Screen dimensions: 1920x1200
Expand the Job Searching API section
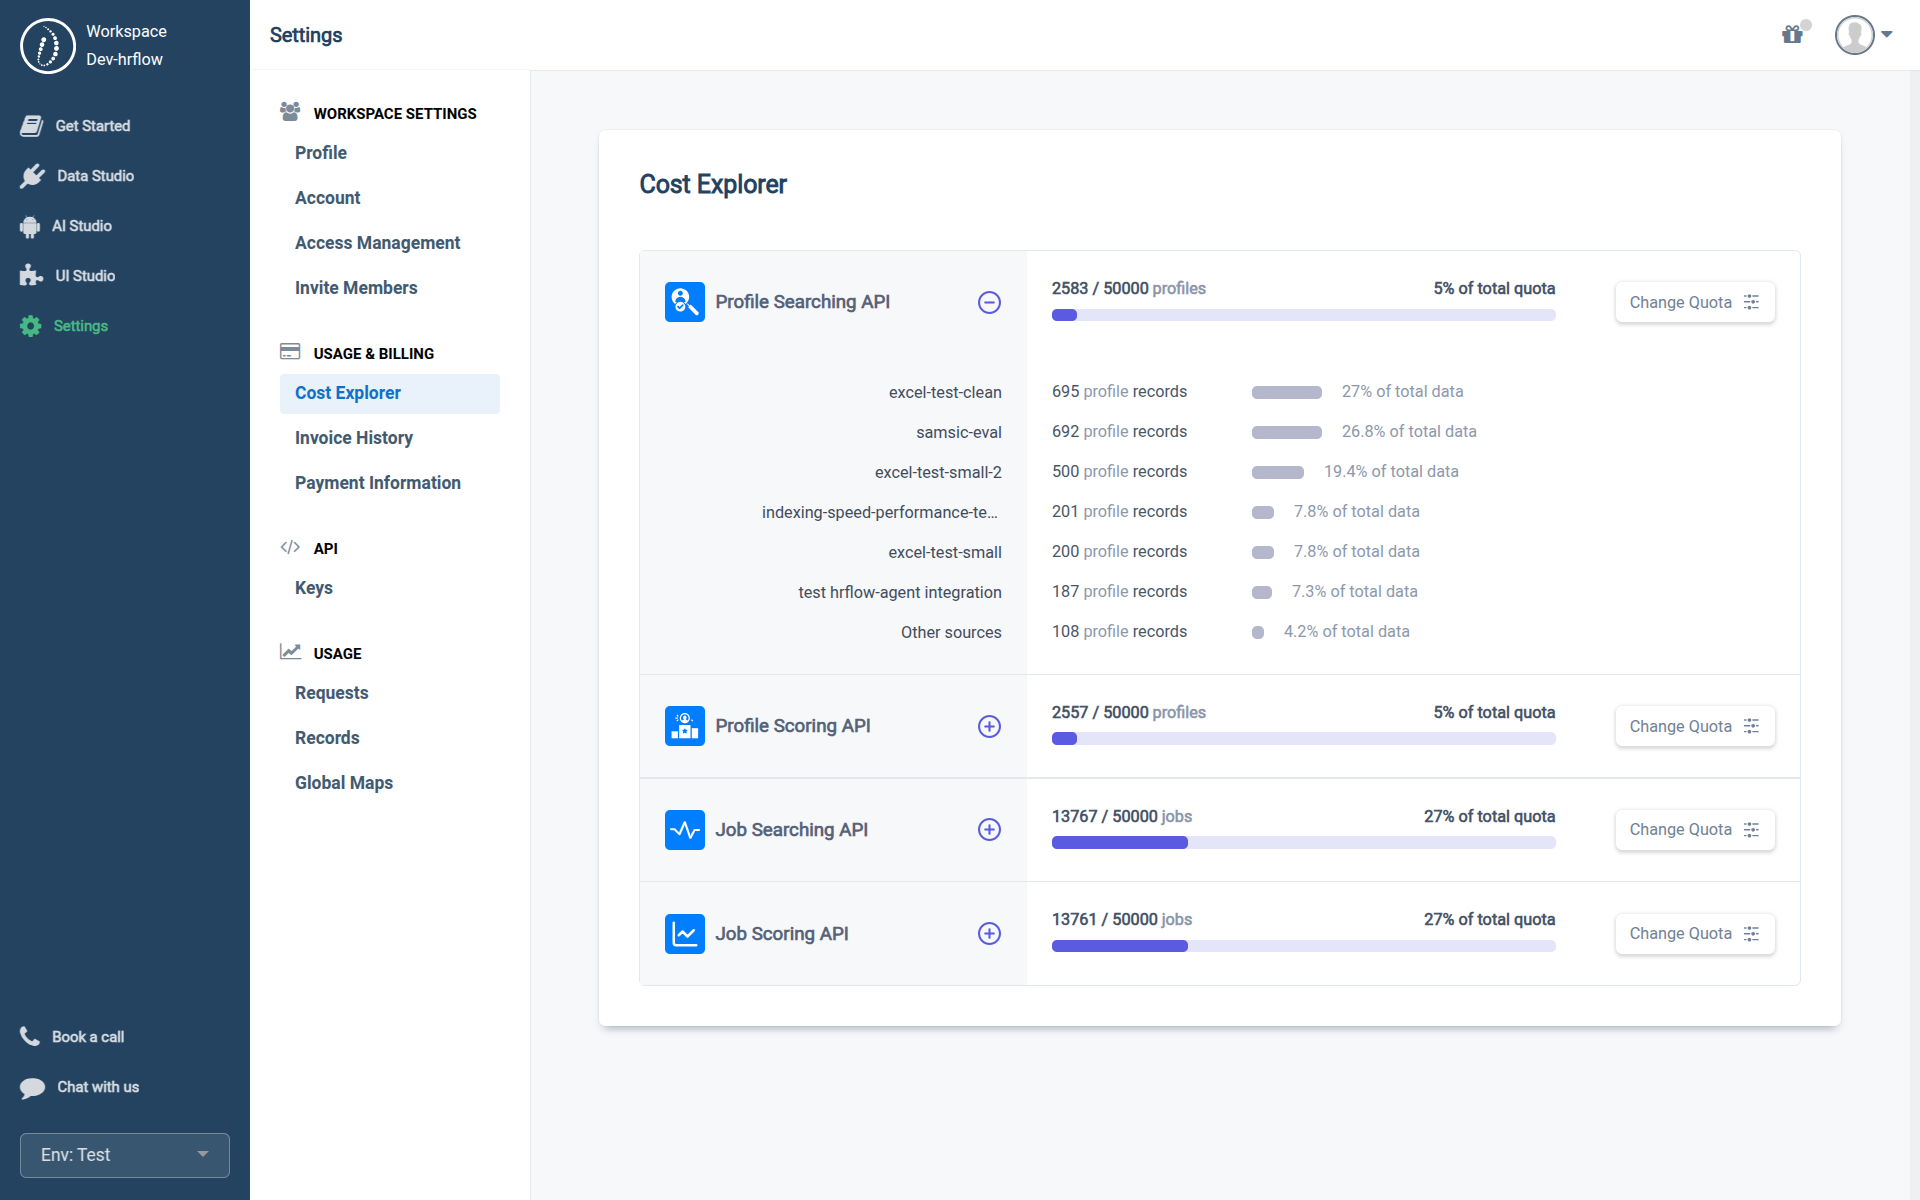pyautogui.click(x=989, y=830)
